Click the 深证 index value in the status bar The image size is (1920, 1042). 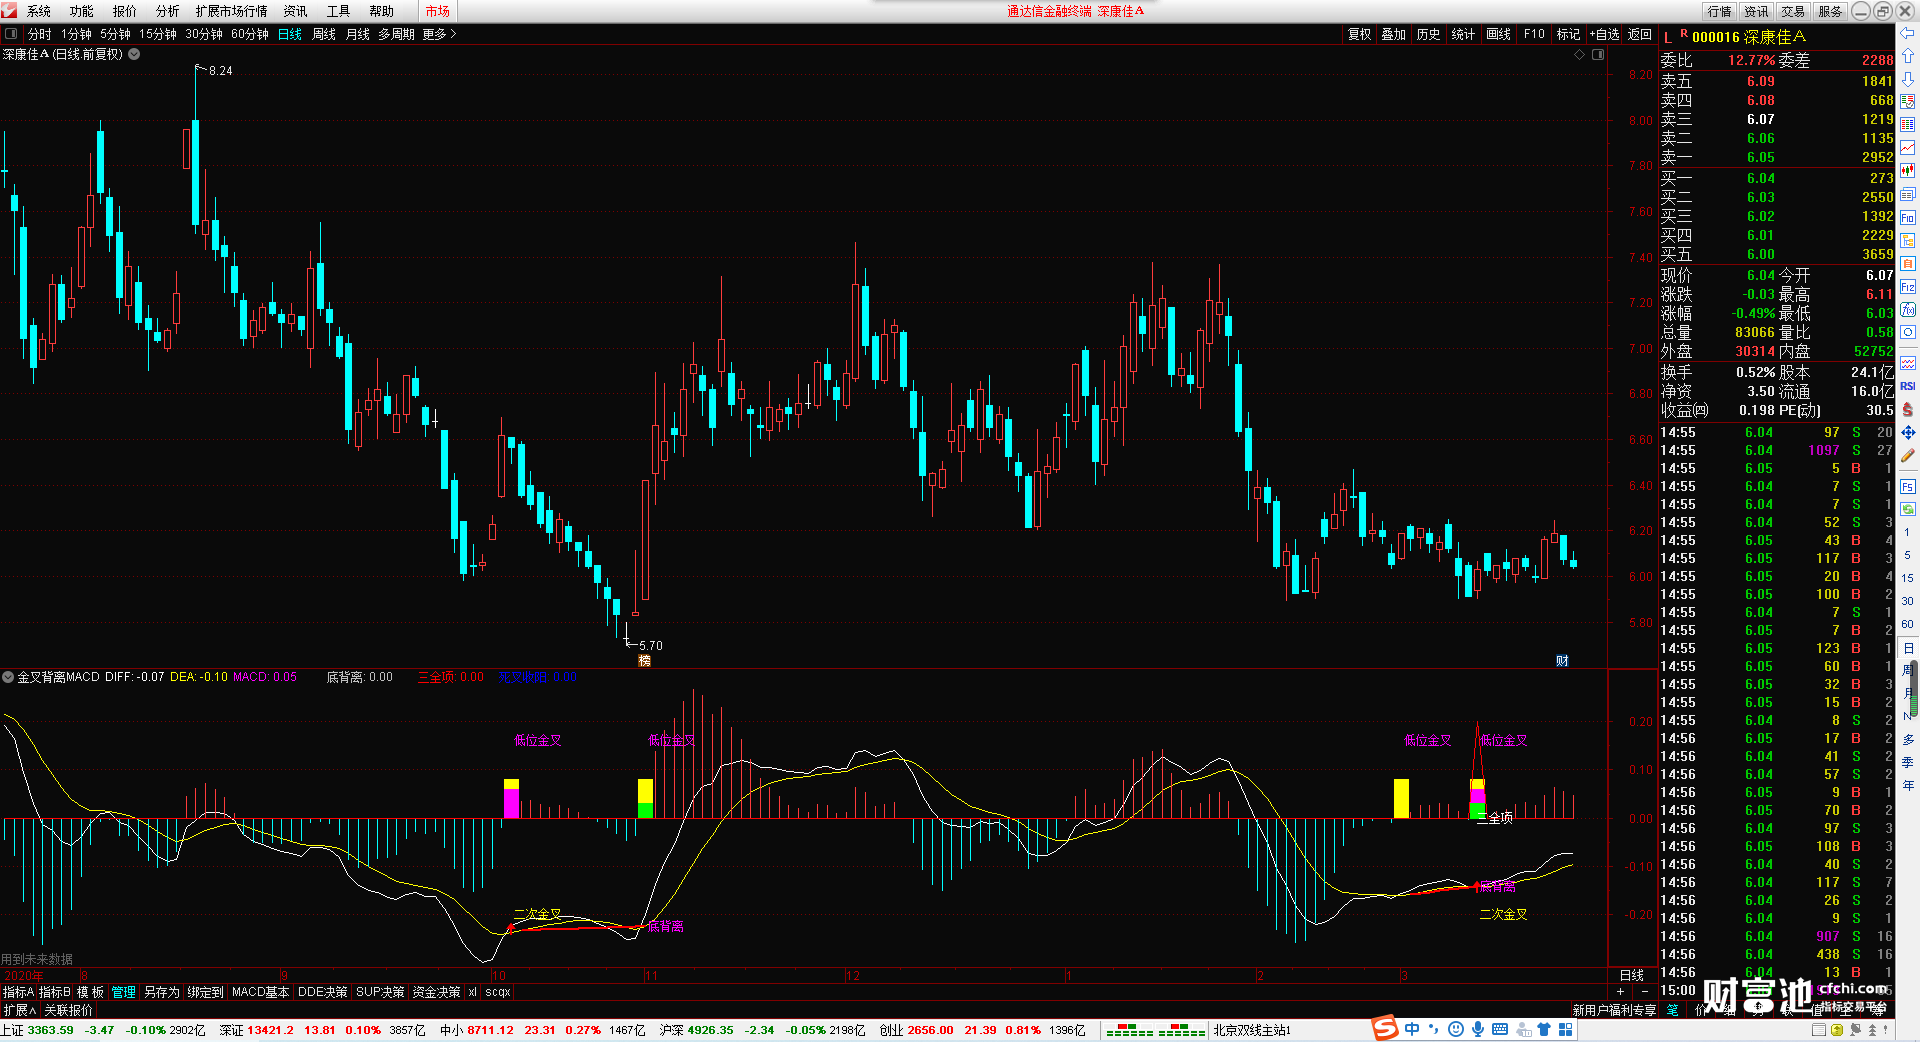(x=270, y=1030)
